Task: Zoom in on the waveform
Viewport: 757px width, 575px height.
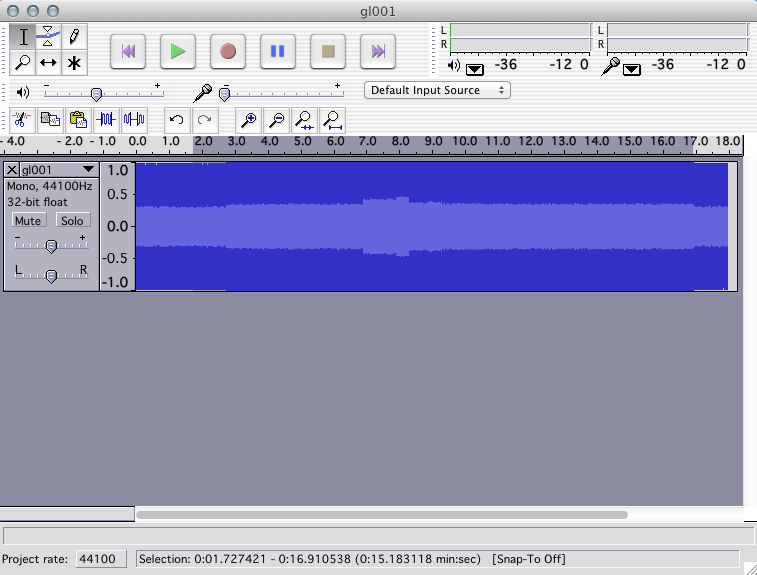Action: pos(249,120)
